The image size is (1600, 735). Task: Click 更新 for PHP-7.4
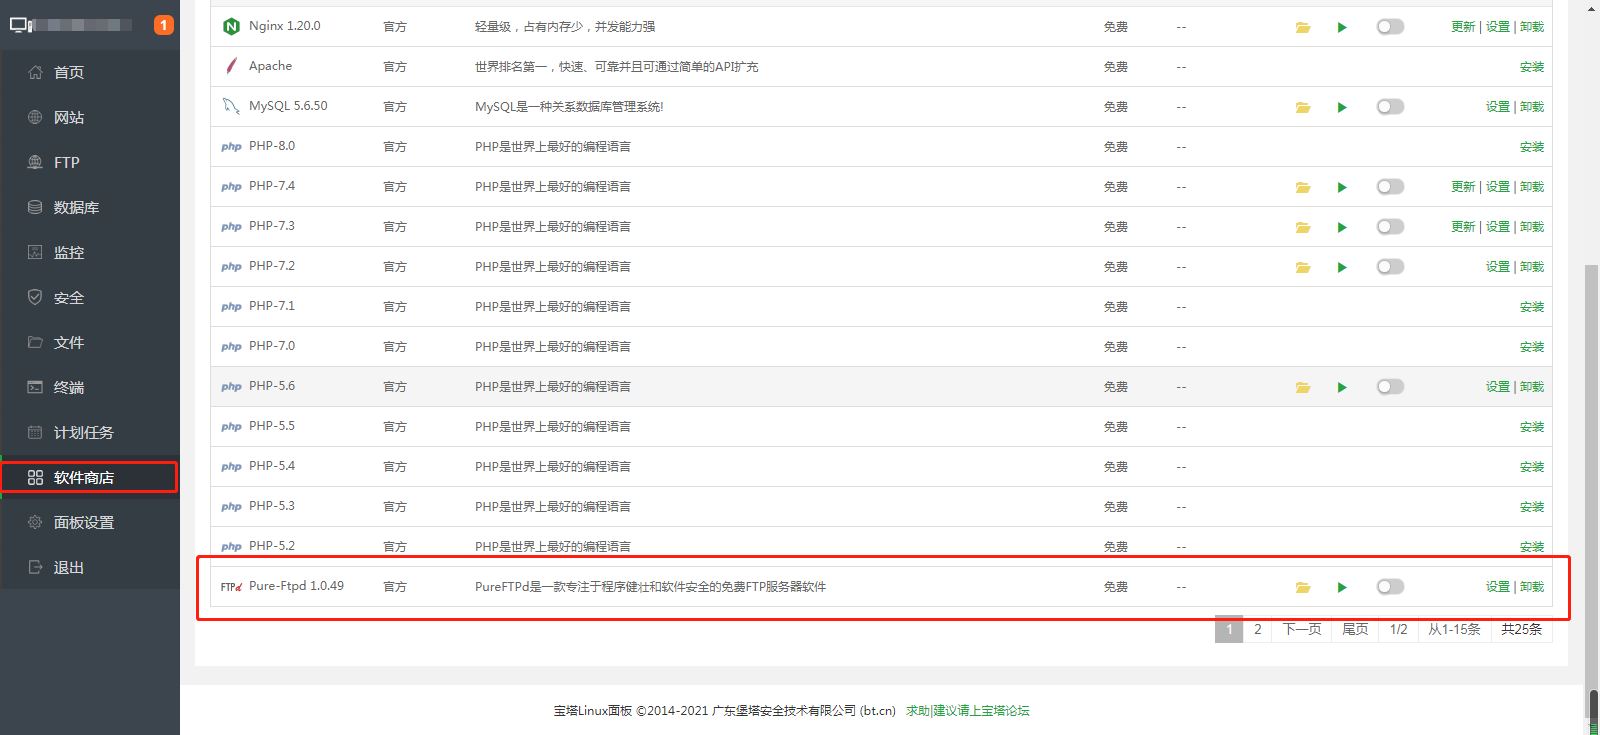[x=1463, y=187]
